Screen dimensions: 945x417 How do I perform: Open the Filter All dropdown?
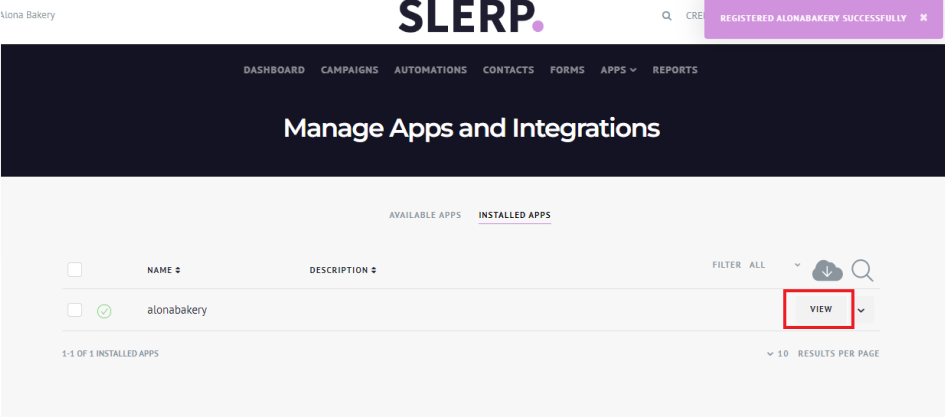775,265
